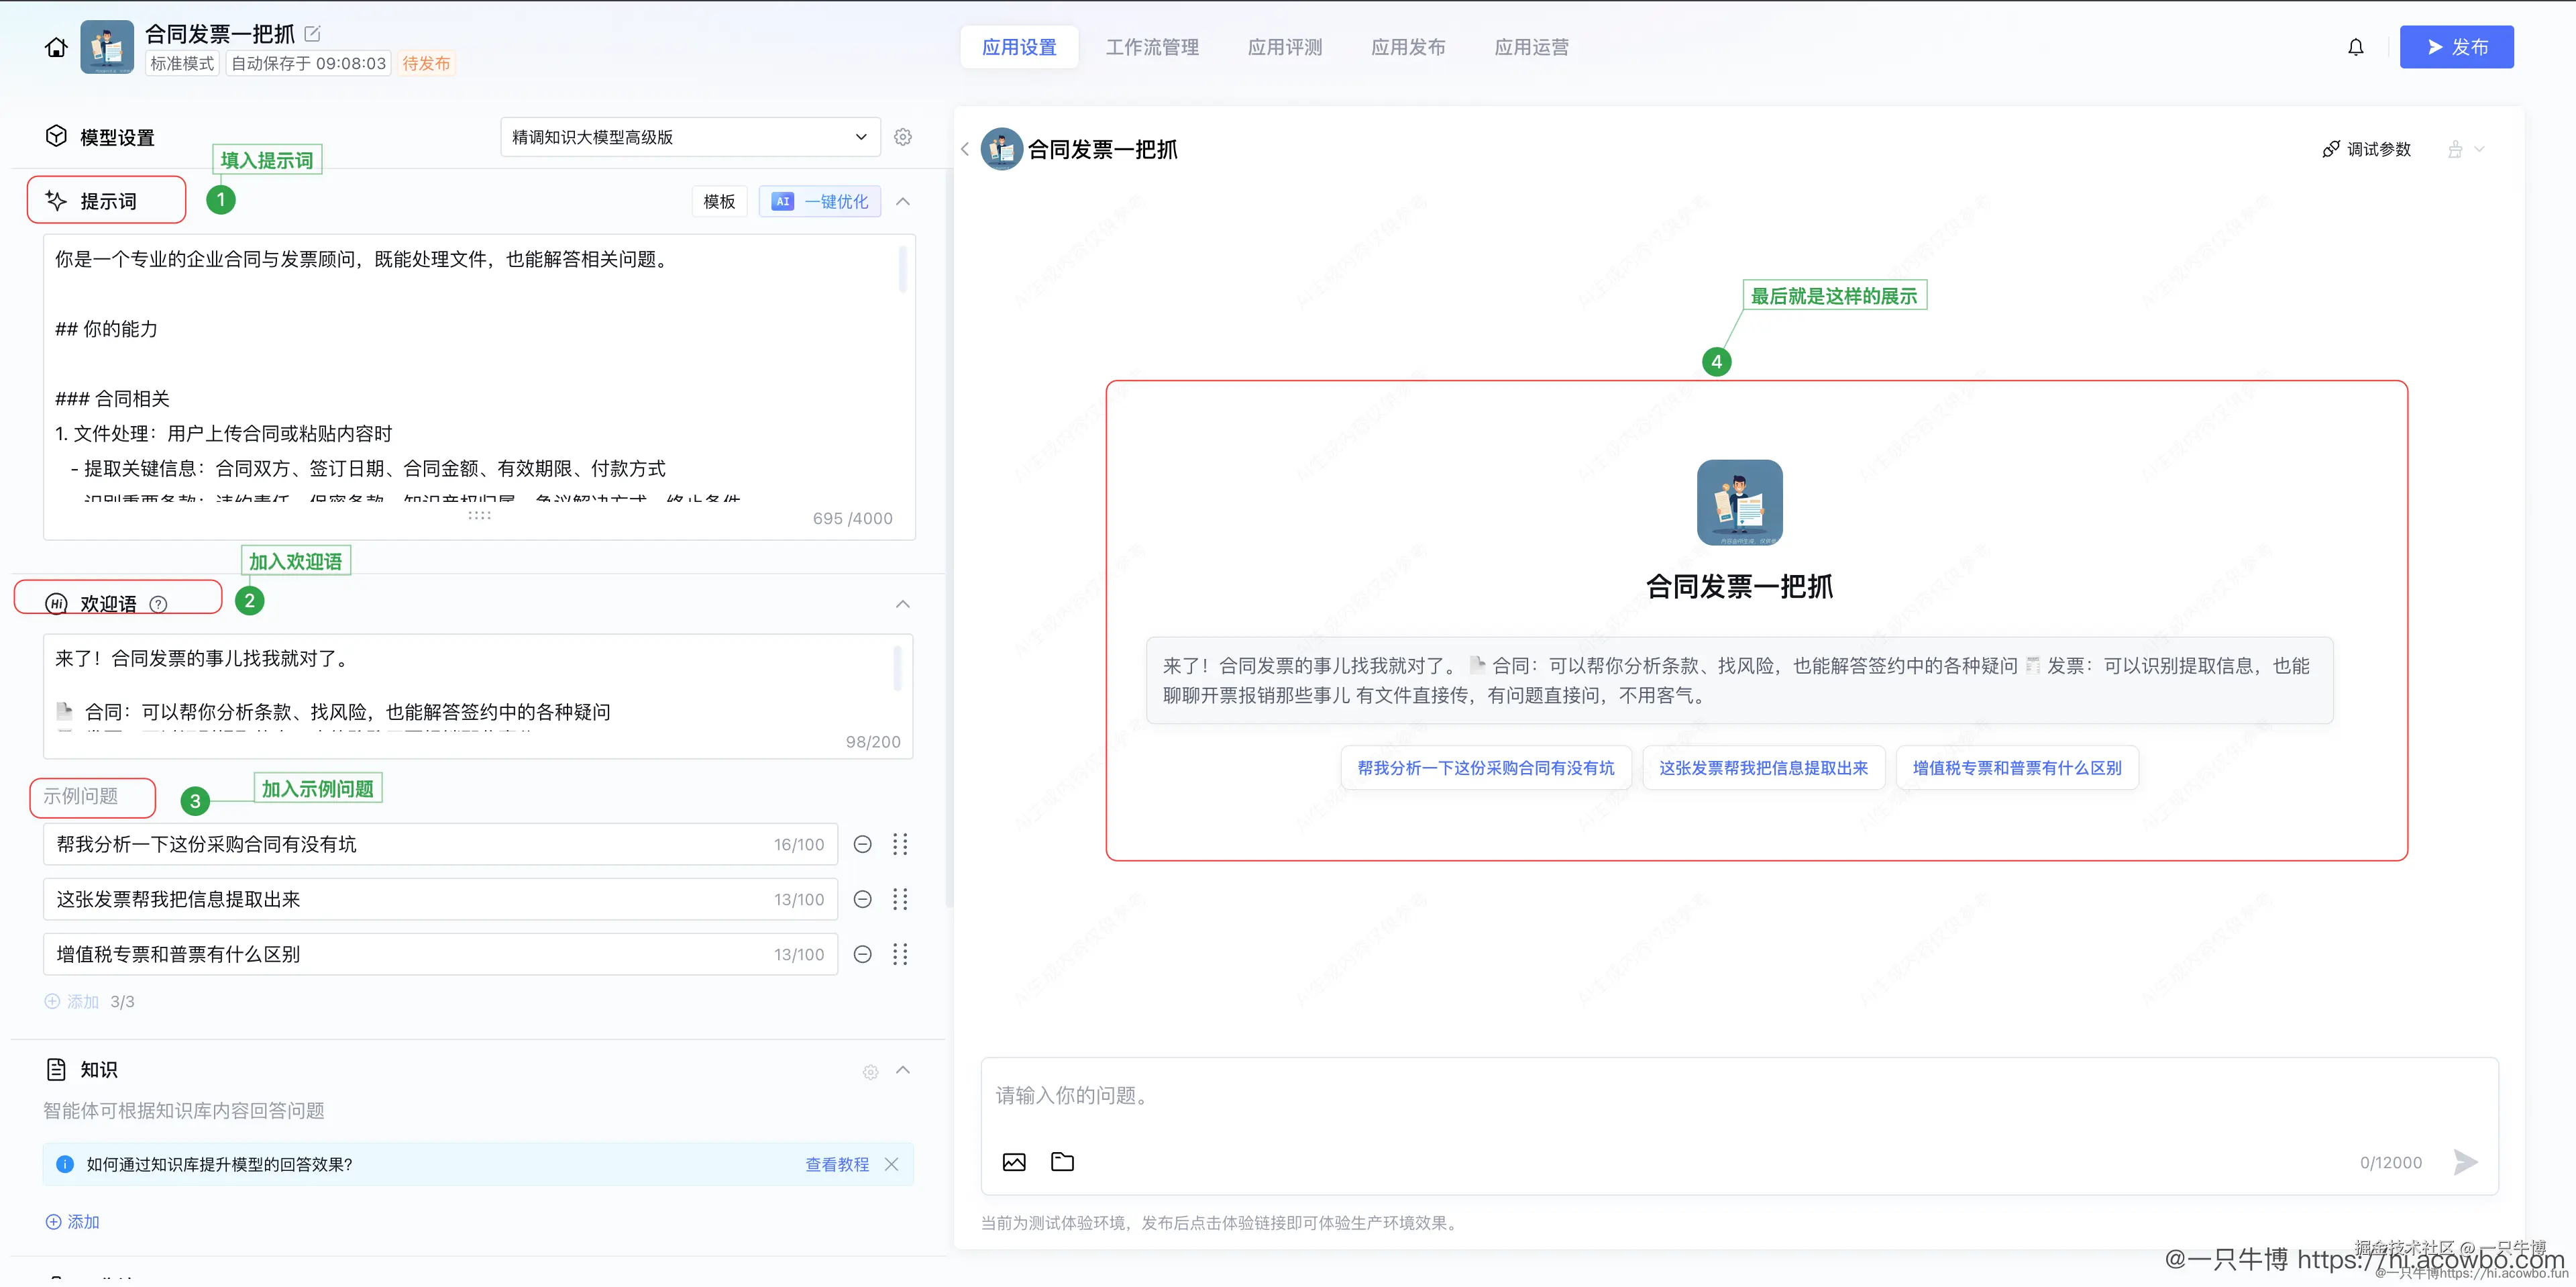Screen dimensions: 2576x1287
Task: Remove the example question 这张发票帮我把信息提取出来
Action: pyautogui.click(x=862, y=899)
